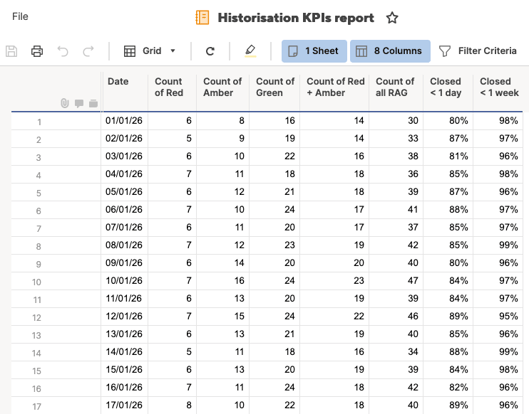
Task: Click Closed < 1 day cell in 03/01/26 row
Action: (x=448, y=156)
